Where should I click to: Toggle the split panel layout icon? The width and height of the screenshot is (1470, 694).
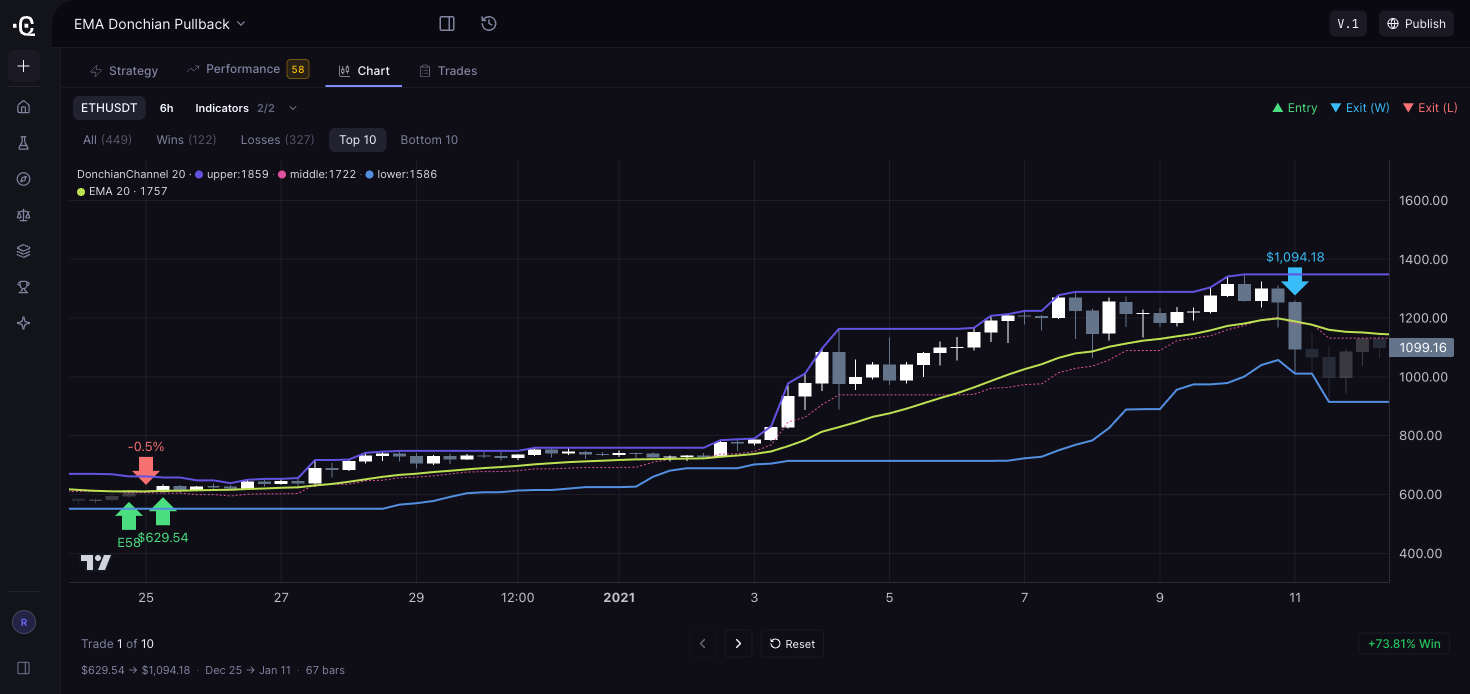click(447, 23)
